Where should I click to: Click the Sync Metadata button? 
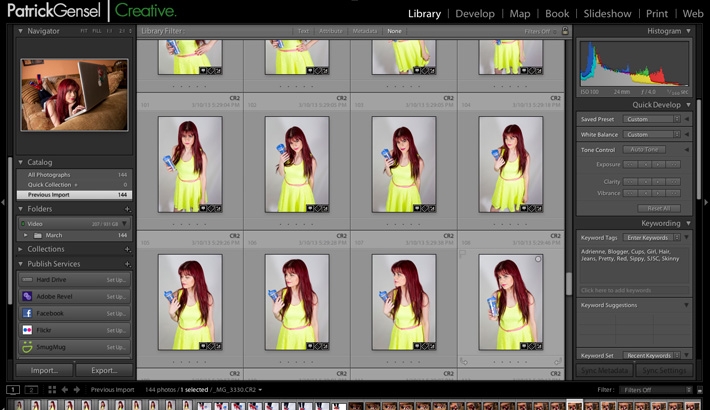[604, 371]
